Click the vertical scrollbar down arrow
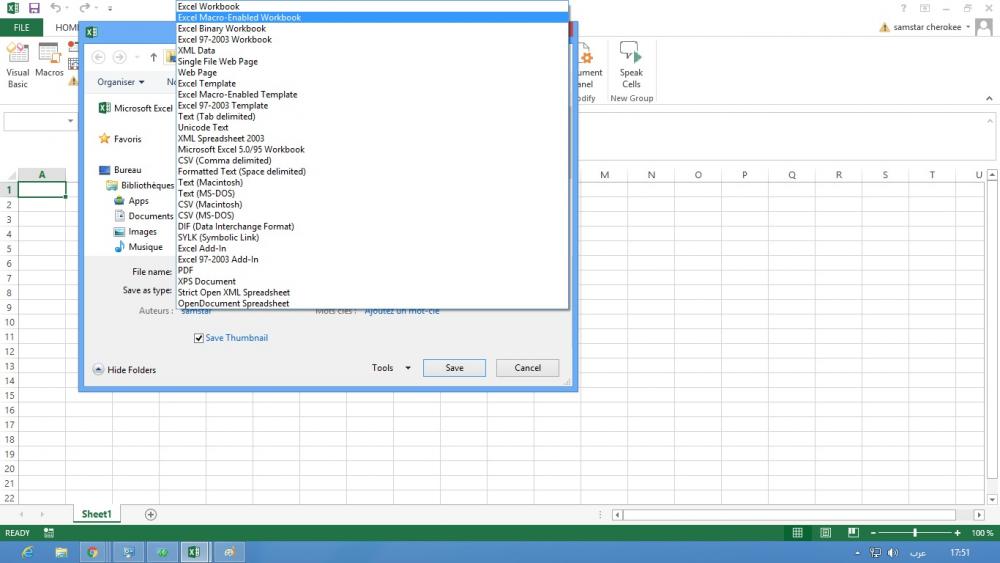 [x=992, y=499]
